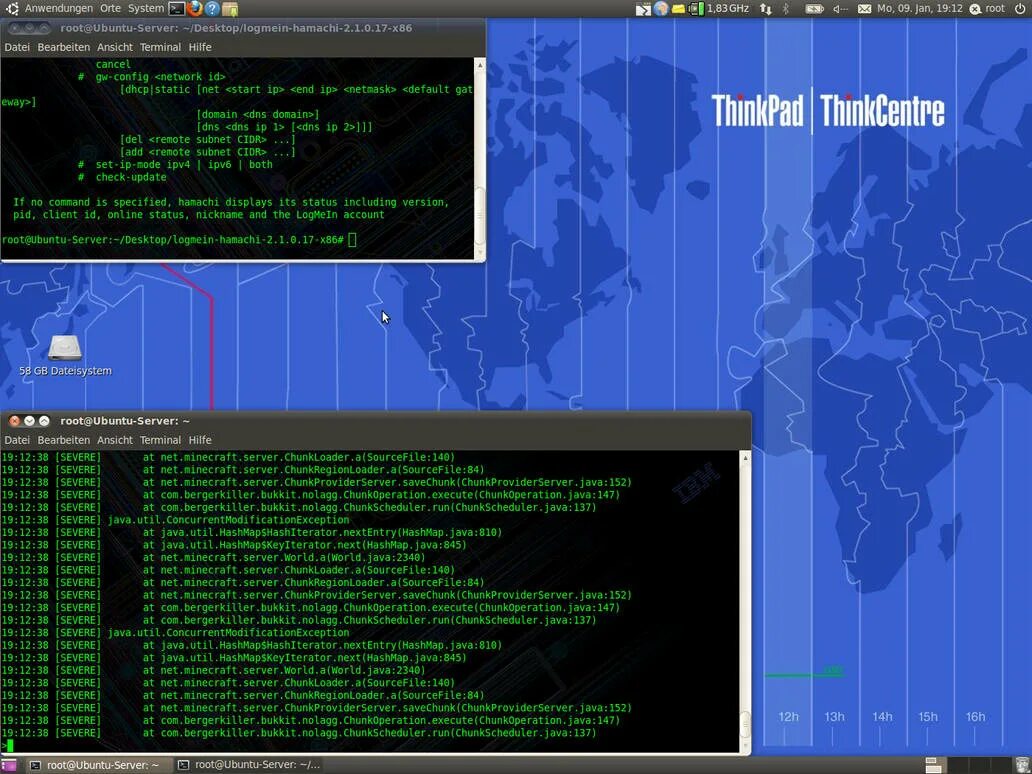Click the 'check-update' text in hamachi terminal

[x=131, y=177]
